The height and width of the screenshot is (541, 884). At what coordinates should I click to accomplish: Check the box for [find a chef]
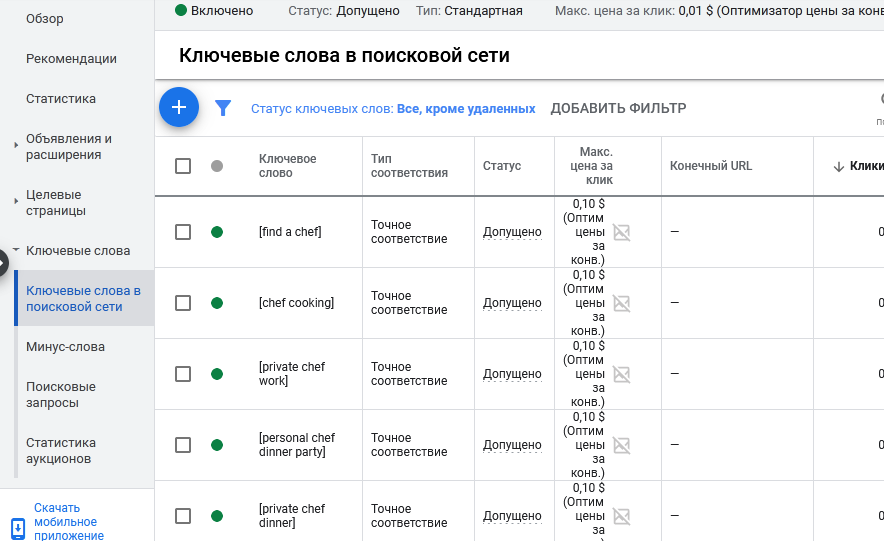[183, 232]
